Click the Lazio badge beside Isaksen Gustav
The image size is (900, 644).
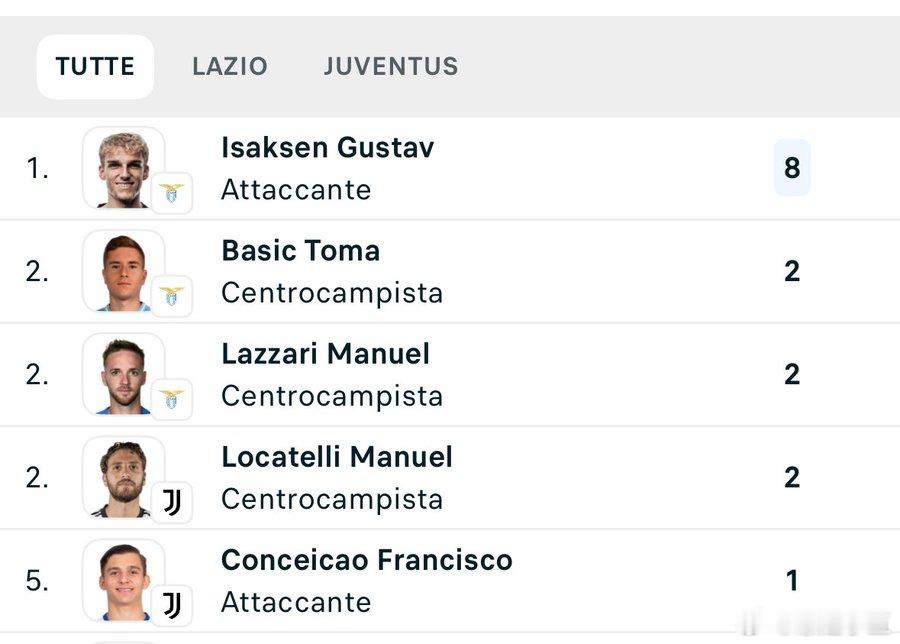[x=171, y=193]
